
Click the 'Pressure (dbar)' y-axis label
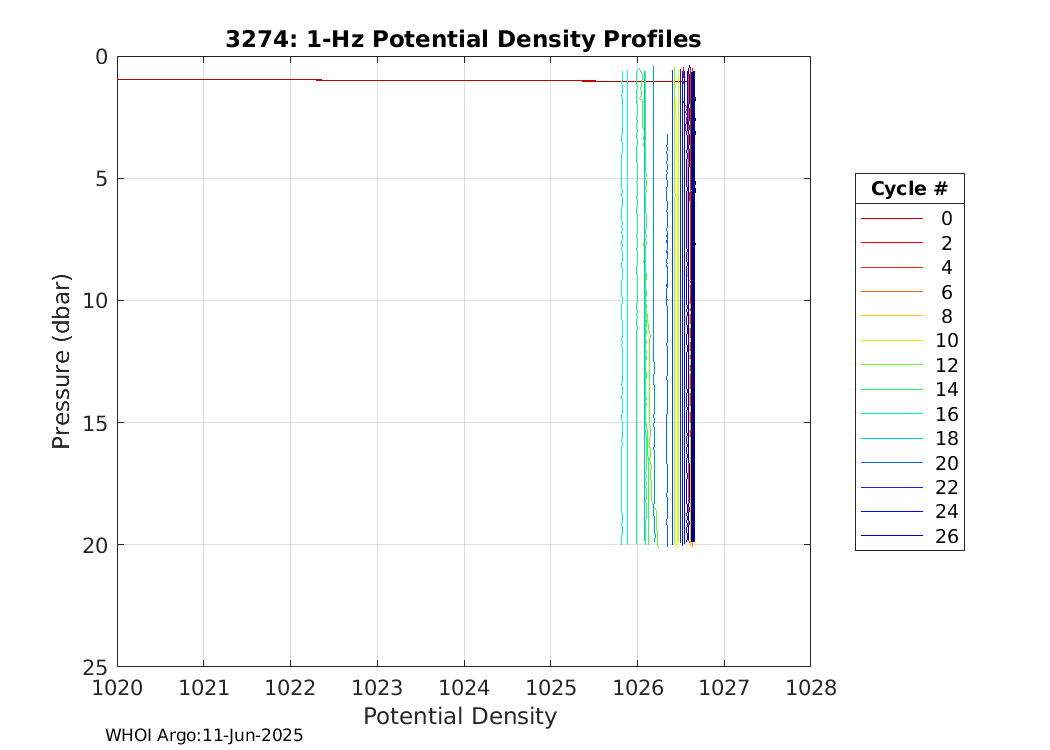click(61, 362)
